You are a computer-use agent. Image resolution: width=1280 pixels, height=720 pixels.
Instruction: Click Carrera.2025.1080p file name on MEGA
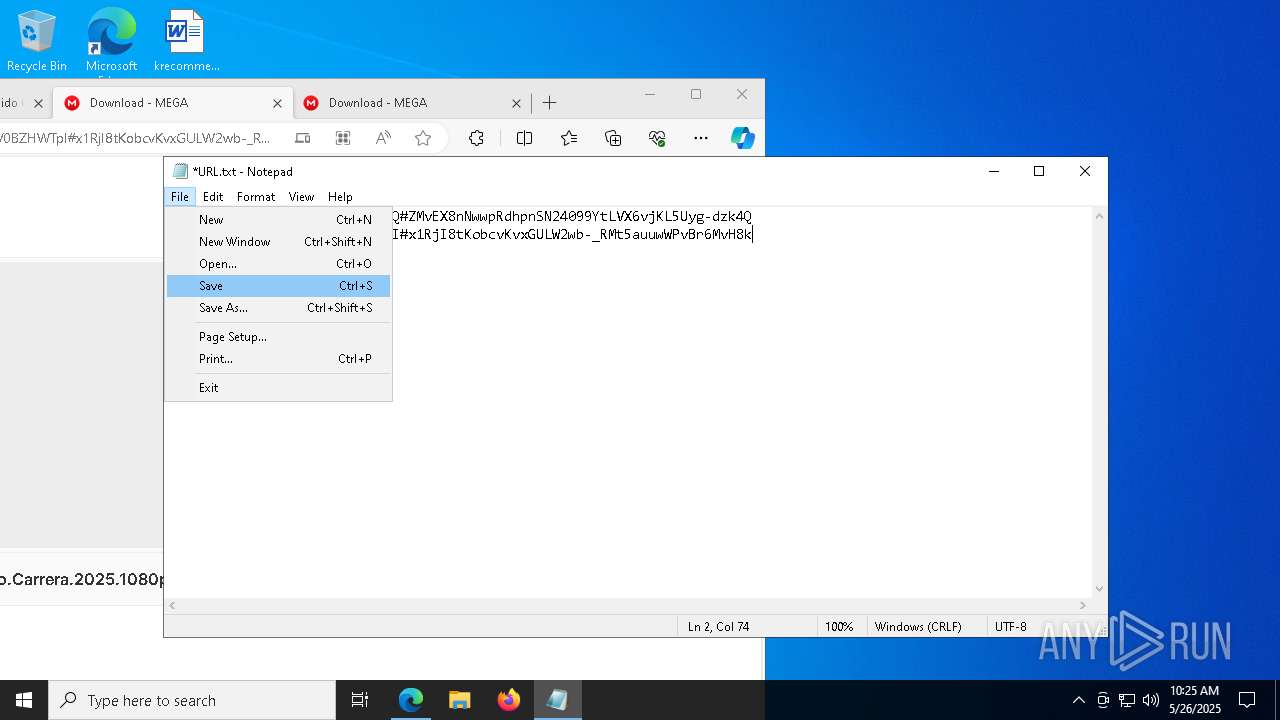82,579
